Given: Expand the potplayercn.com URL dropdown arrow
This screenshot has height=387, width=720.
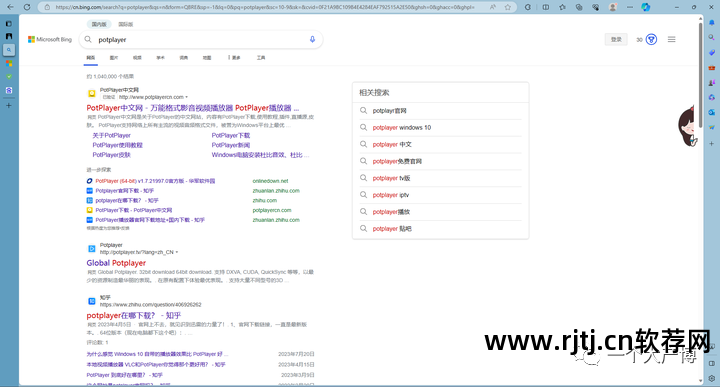Looking at the screenshot, I should click(186, 97).
